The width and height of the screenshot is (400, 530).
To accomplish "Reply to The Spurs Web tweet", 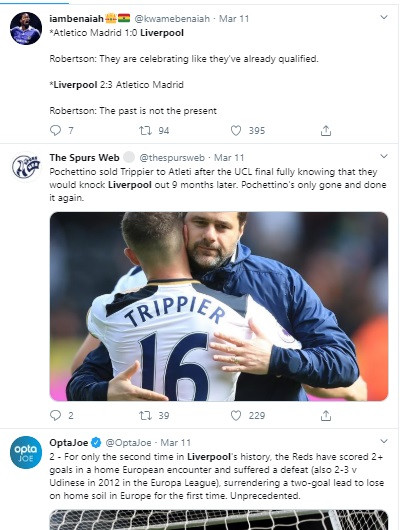I will click(x=55, y=415).
